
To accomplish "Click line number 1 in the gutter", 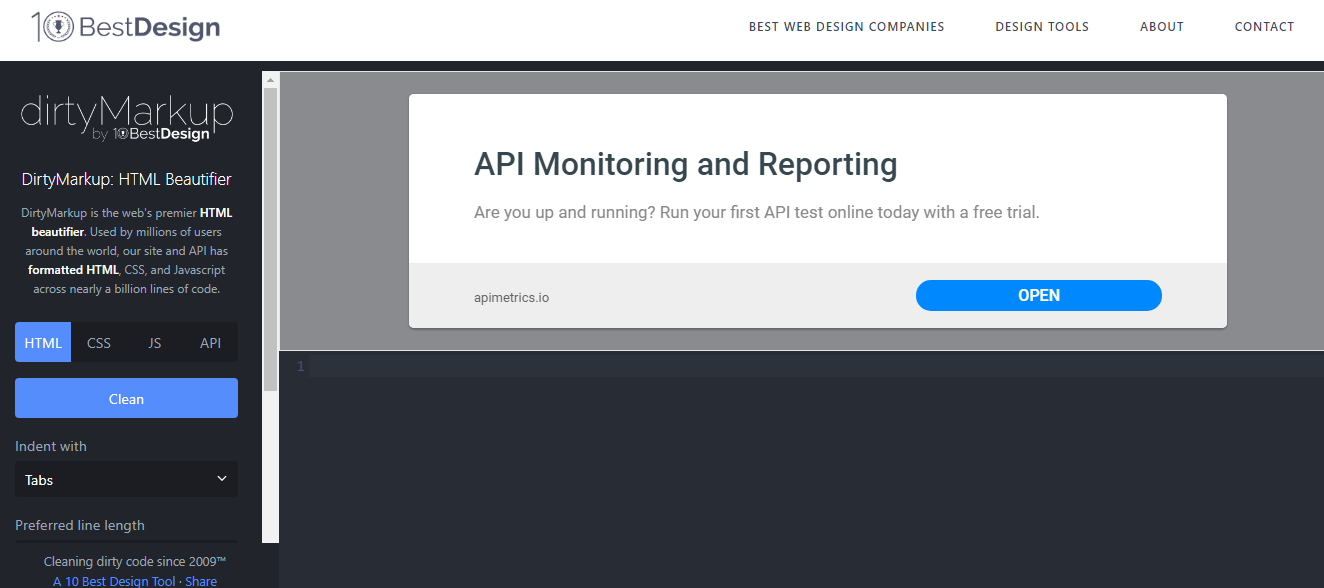I will coord(300,367).
